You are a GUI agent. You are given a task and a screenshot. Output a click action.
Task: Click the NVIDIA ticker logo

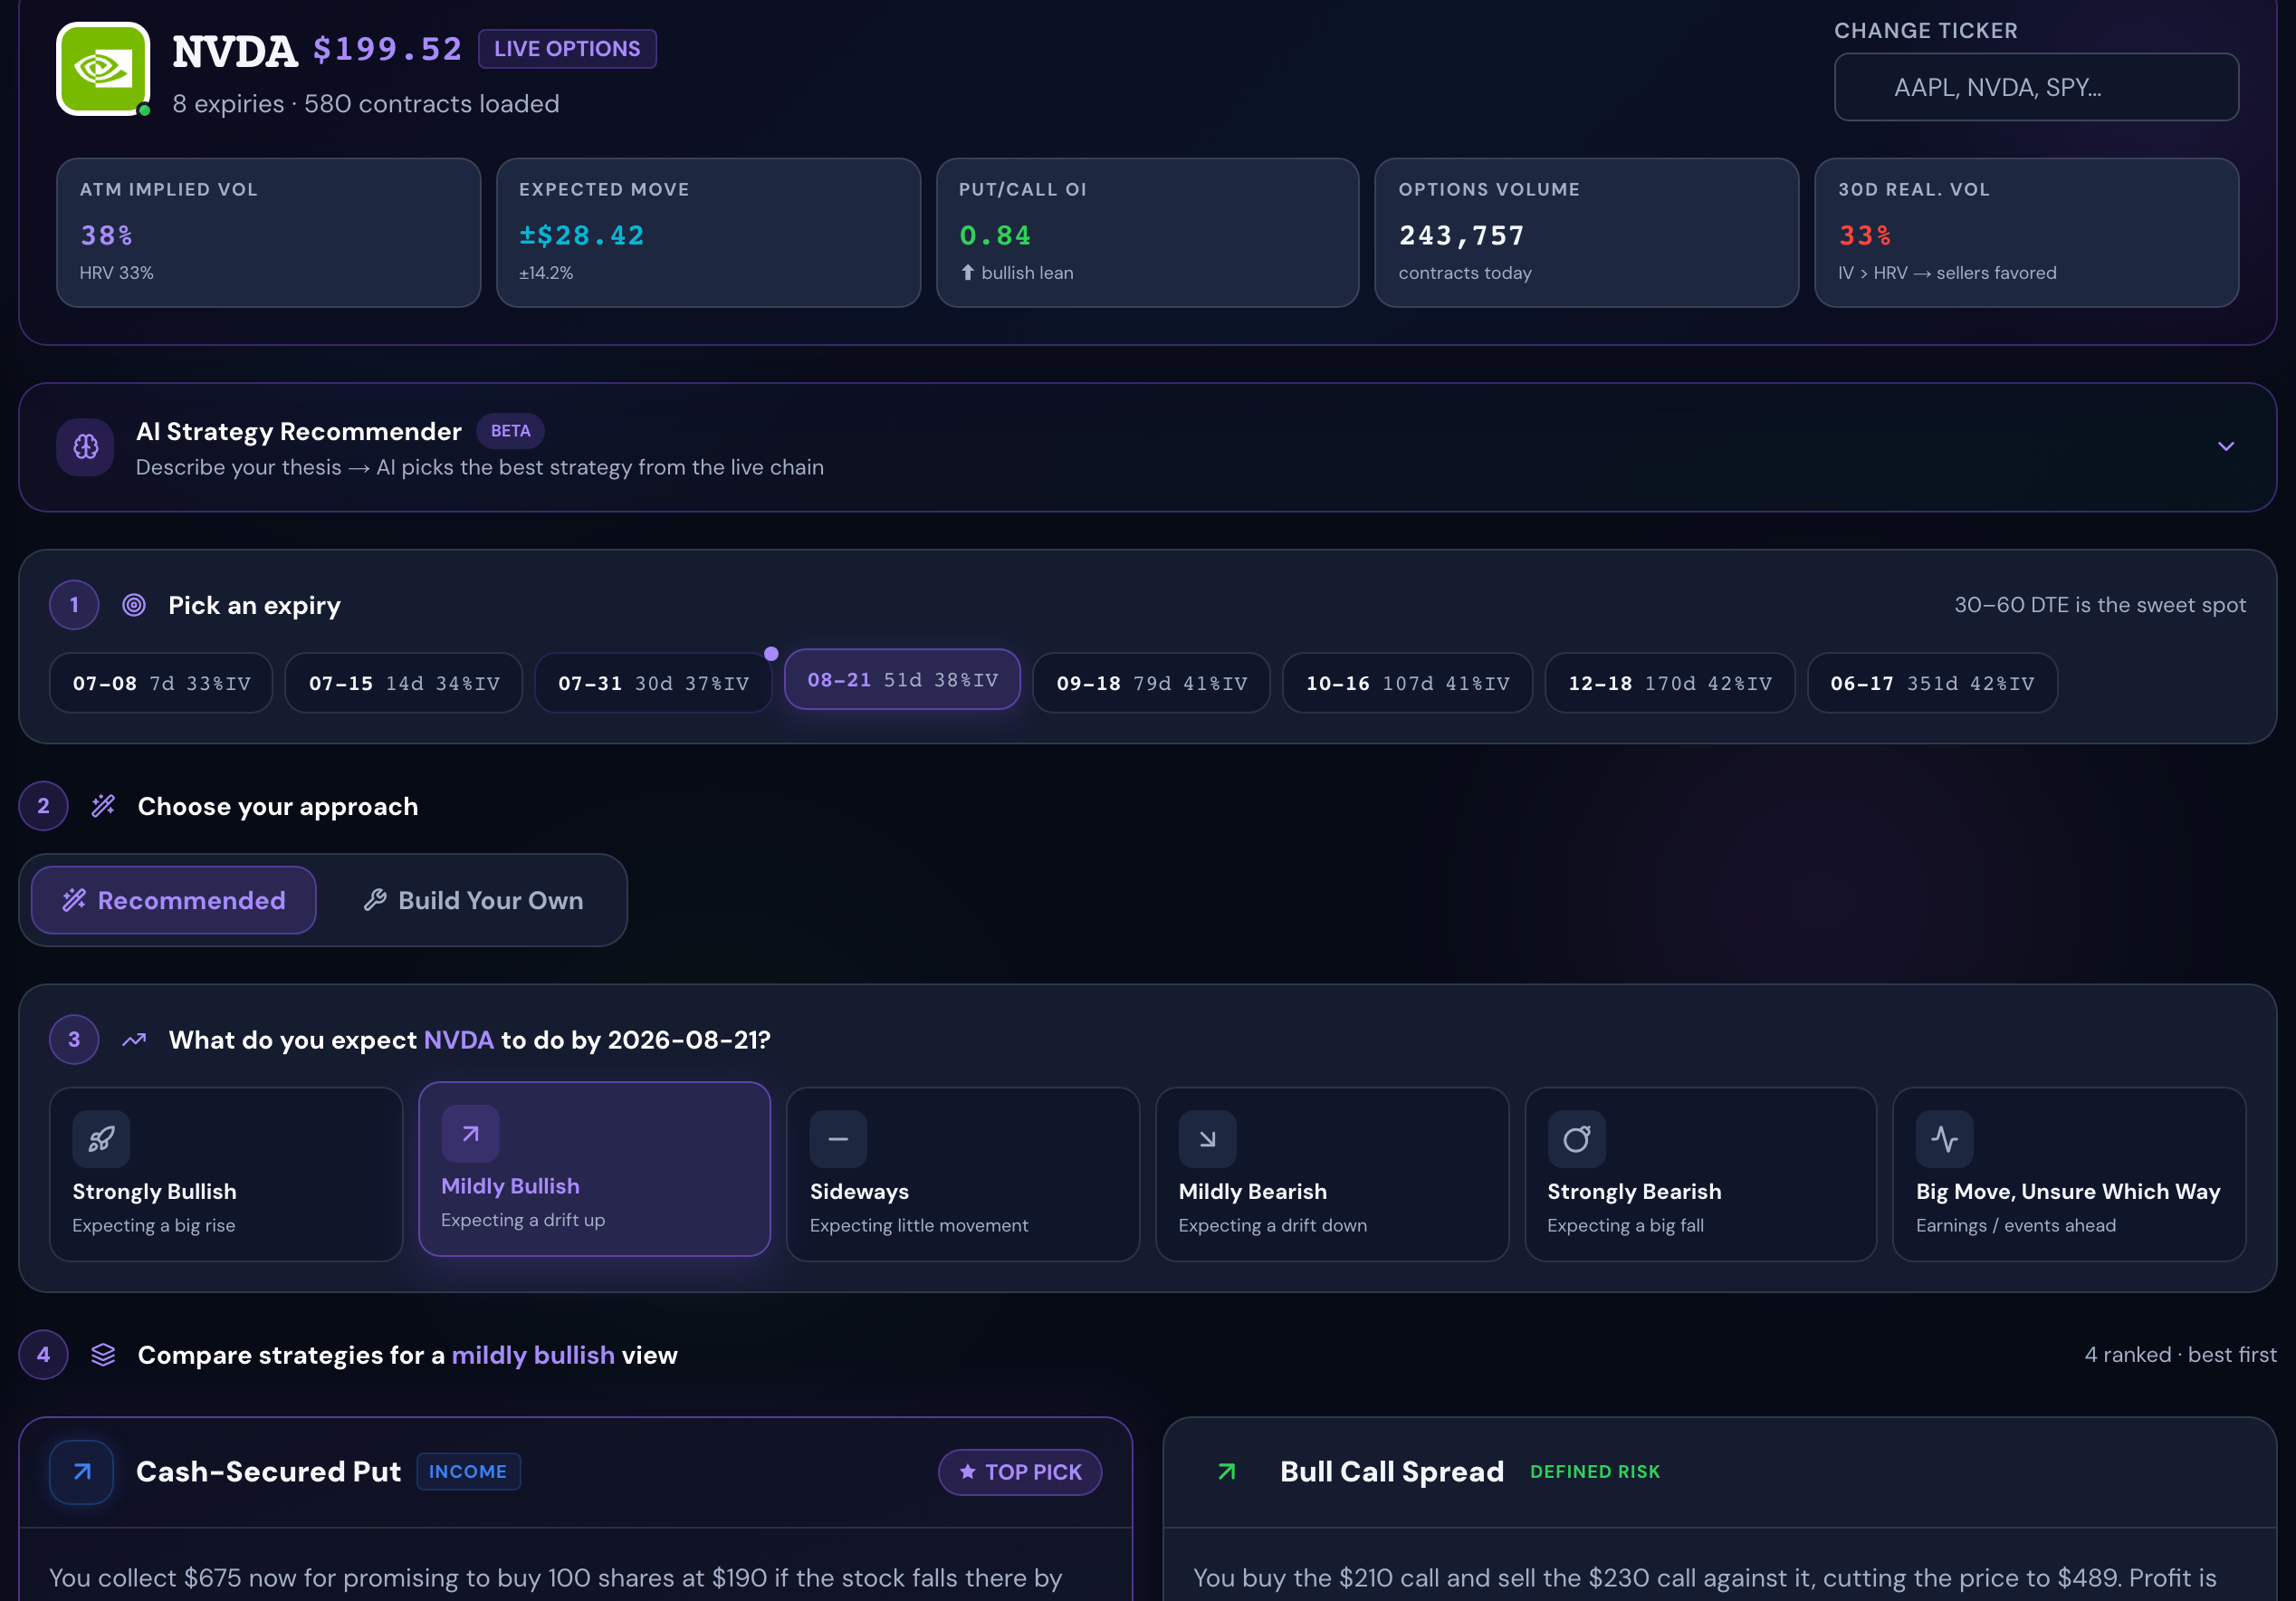click(103, 69)
